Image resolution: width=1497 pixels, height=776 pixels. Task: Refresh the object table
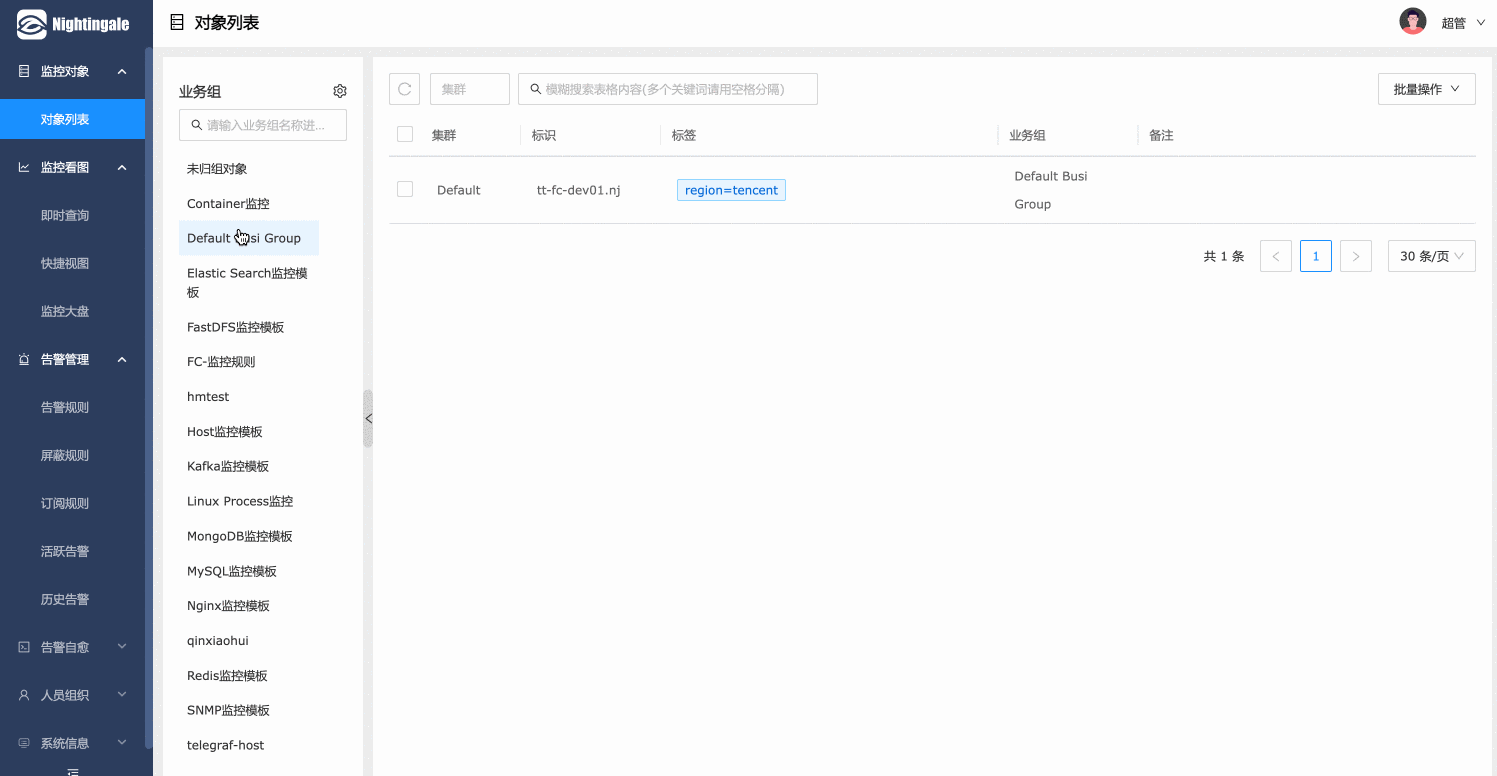pyautogui.click(x=405, y=89)
